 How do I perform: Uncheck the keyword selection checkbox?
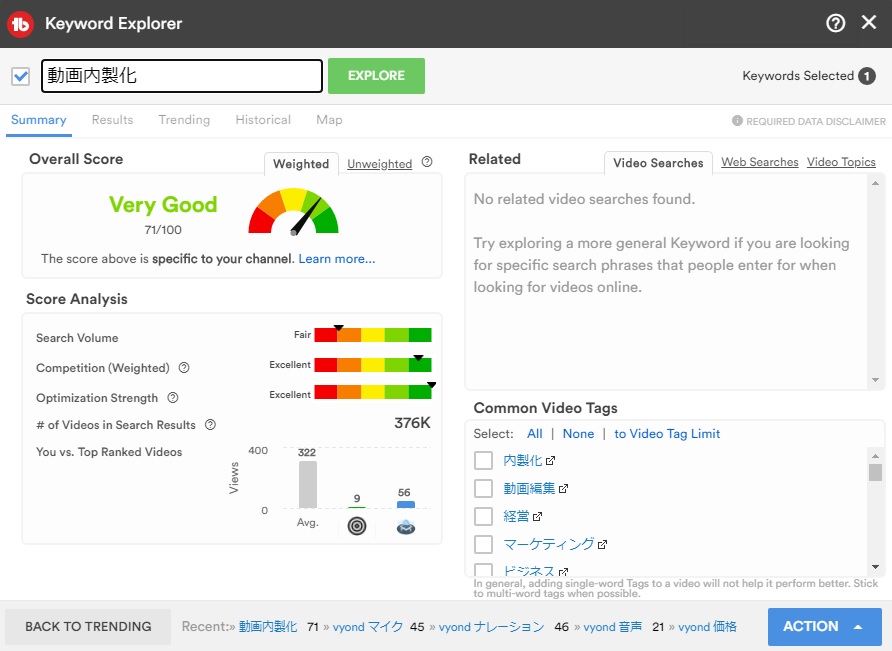pos(20,76)
